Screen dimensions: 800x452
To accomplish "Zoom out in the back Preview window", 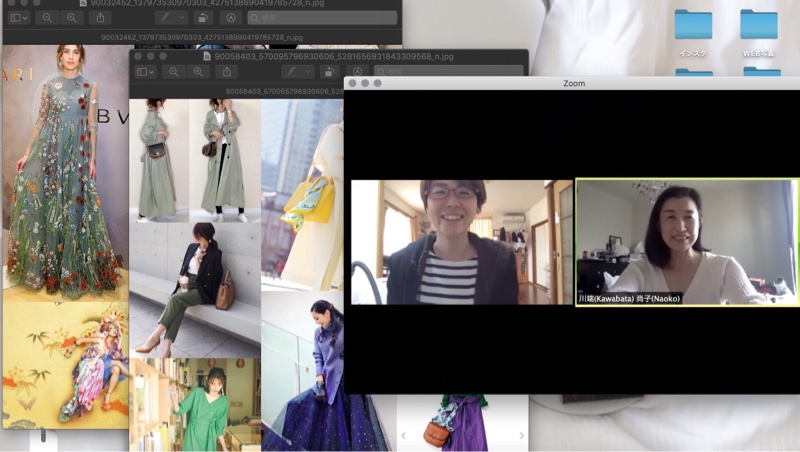I will (x=47, y=18).
